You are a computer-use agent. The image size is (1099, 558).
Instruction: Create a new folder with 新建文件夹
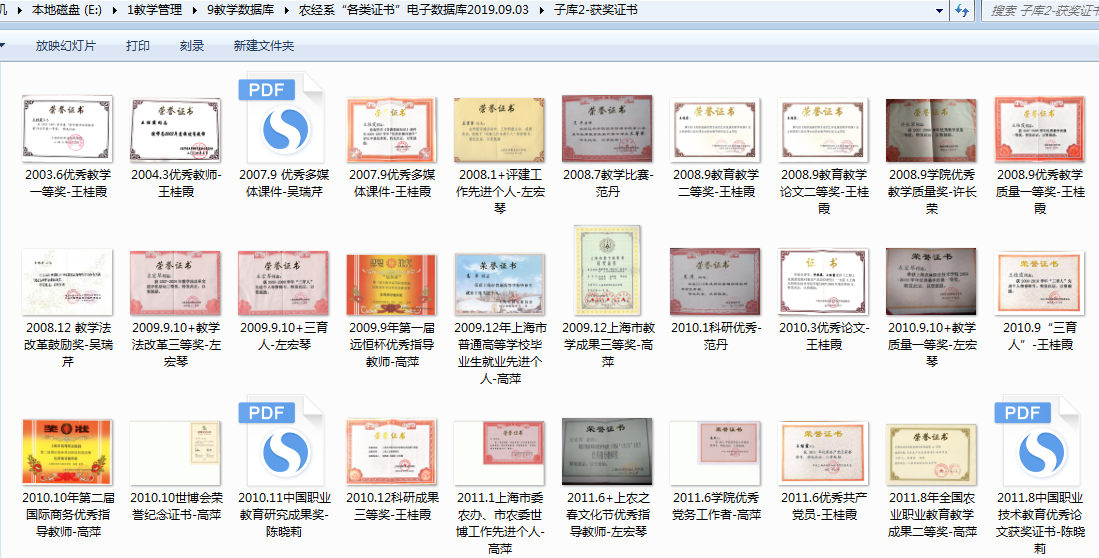[x=263, y=46]
